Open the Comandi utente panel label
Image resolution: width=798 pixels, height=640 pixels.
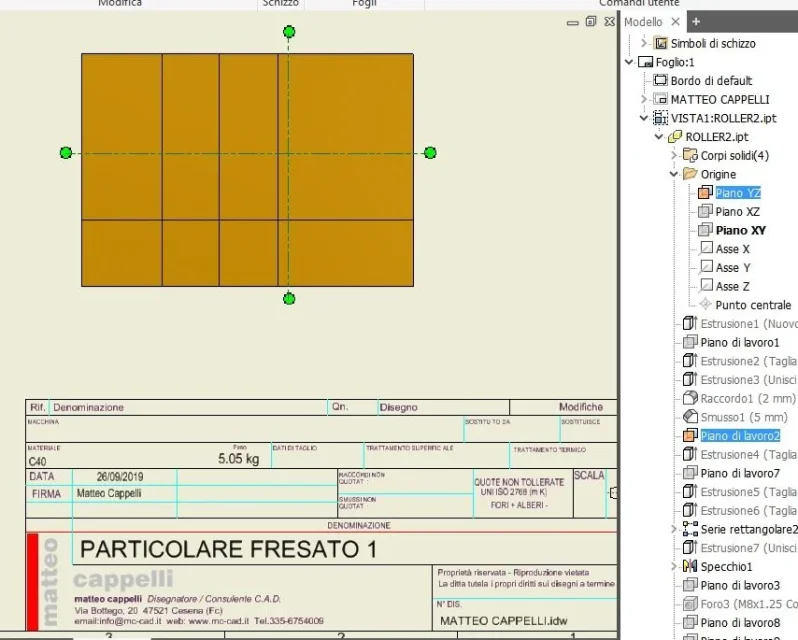[x=639, y=3]
